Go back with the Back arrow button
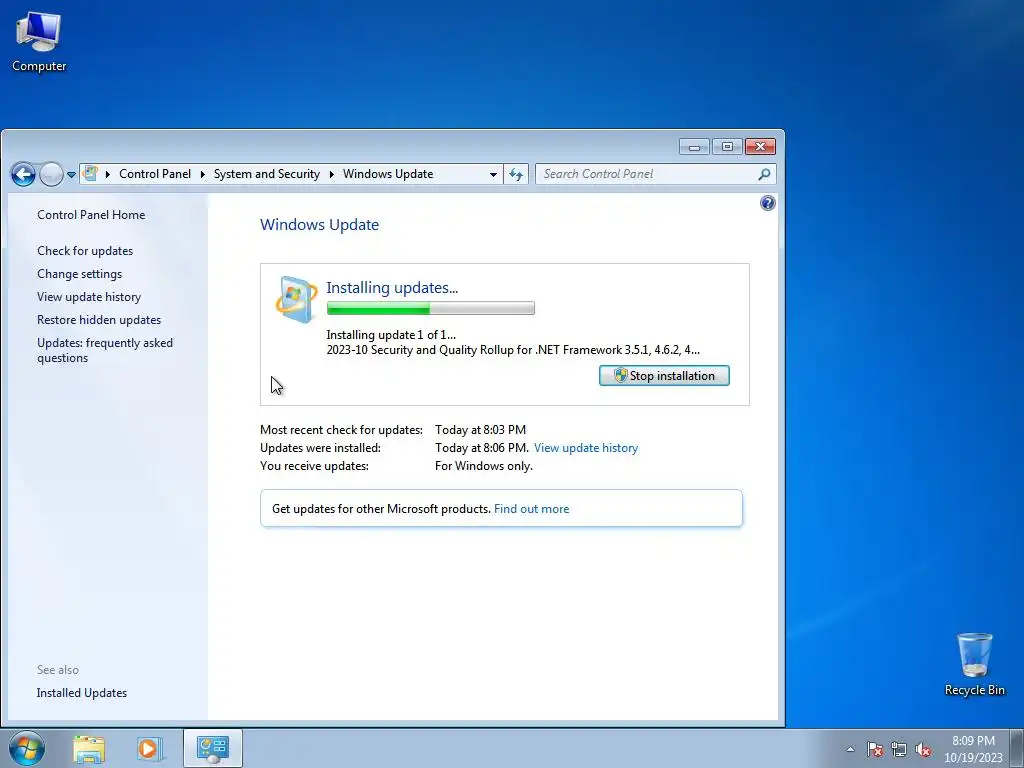The image size is (1024, 768). [x=23, y=174]
